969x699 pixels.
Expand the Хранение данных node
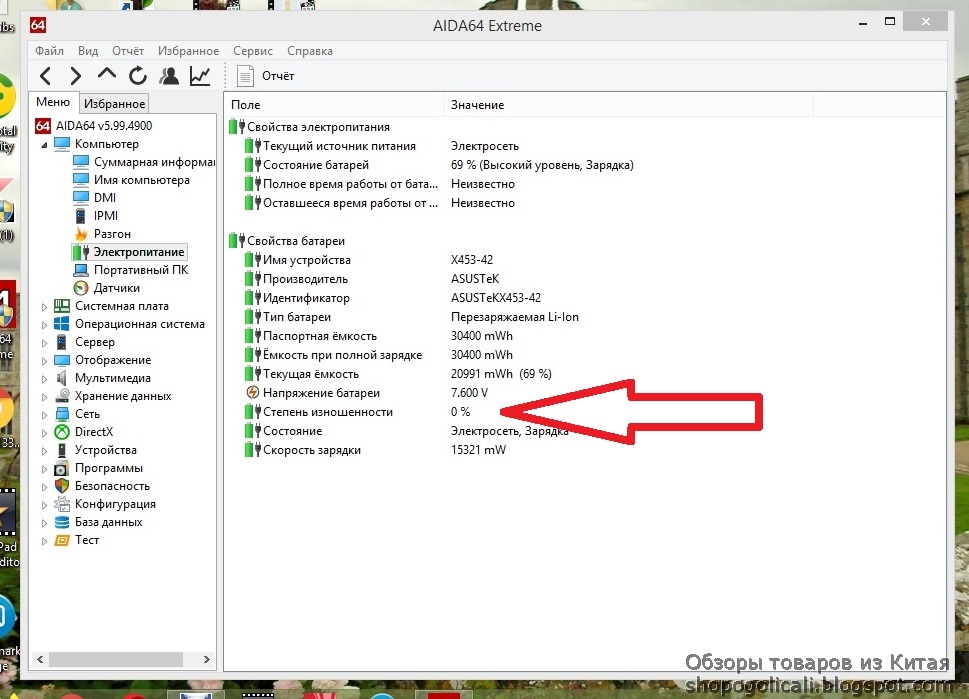point(44,396)
